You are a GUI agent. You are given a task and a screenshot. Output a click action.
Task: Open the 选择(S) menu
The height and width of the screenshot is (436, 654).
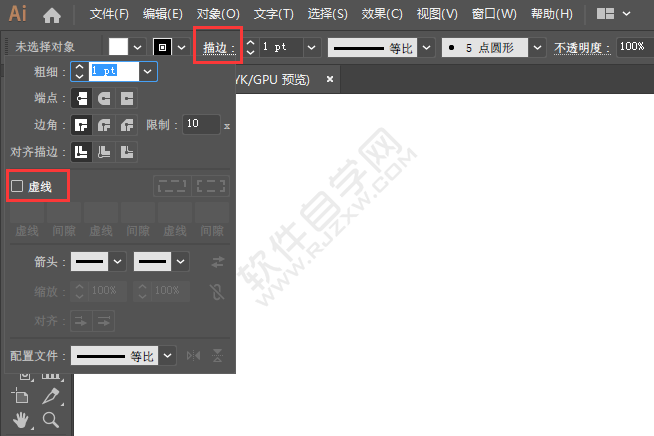coord(327,14)
